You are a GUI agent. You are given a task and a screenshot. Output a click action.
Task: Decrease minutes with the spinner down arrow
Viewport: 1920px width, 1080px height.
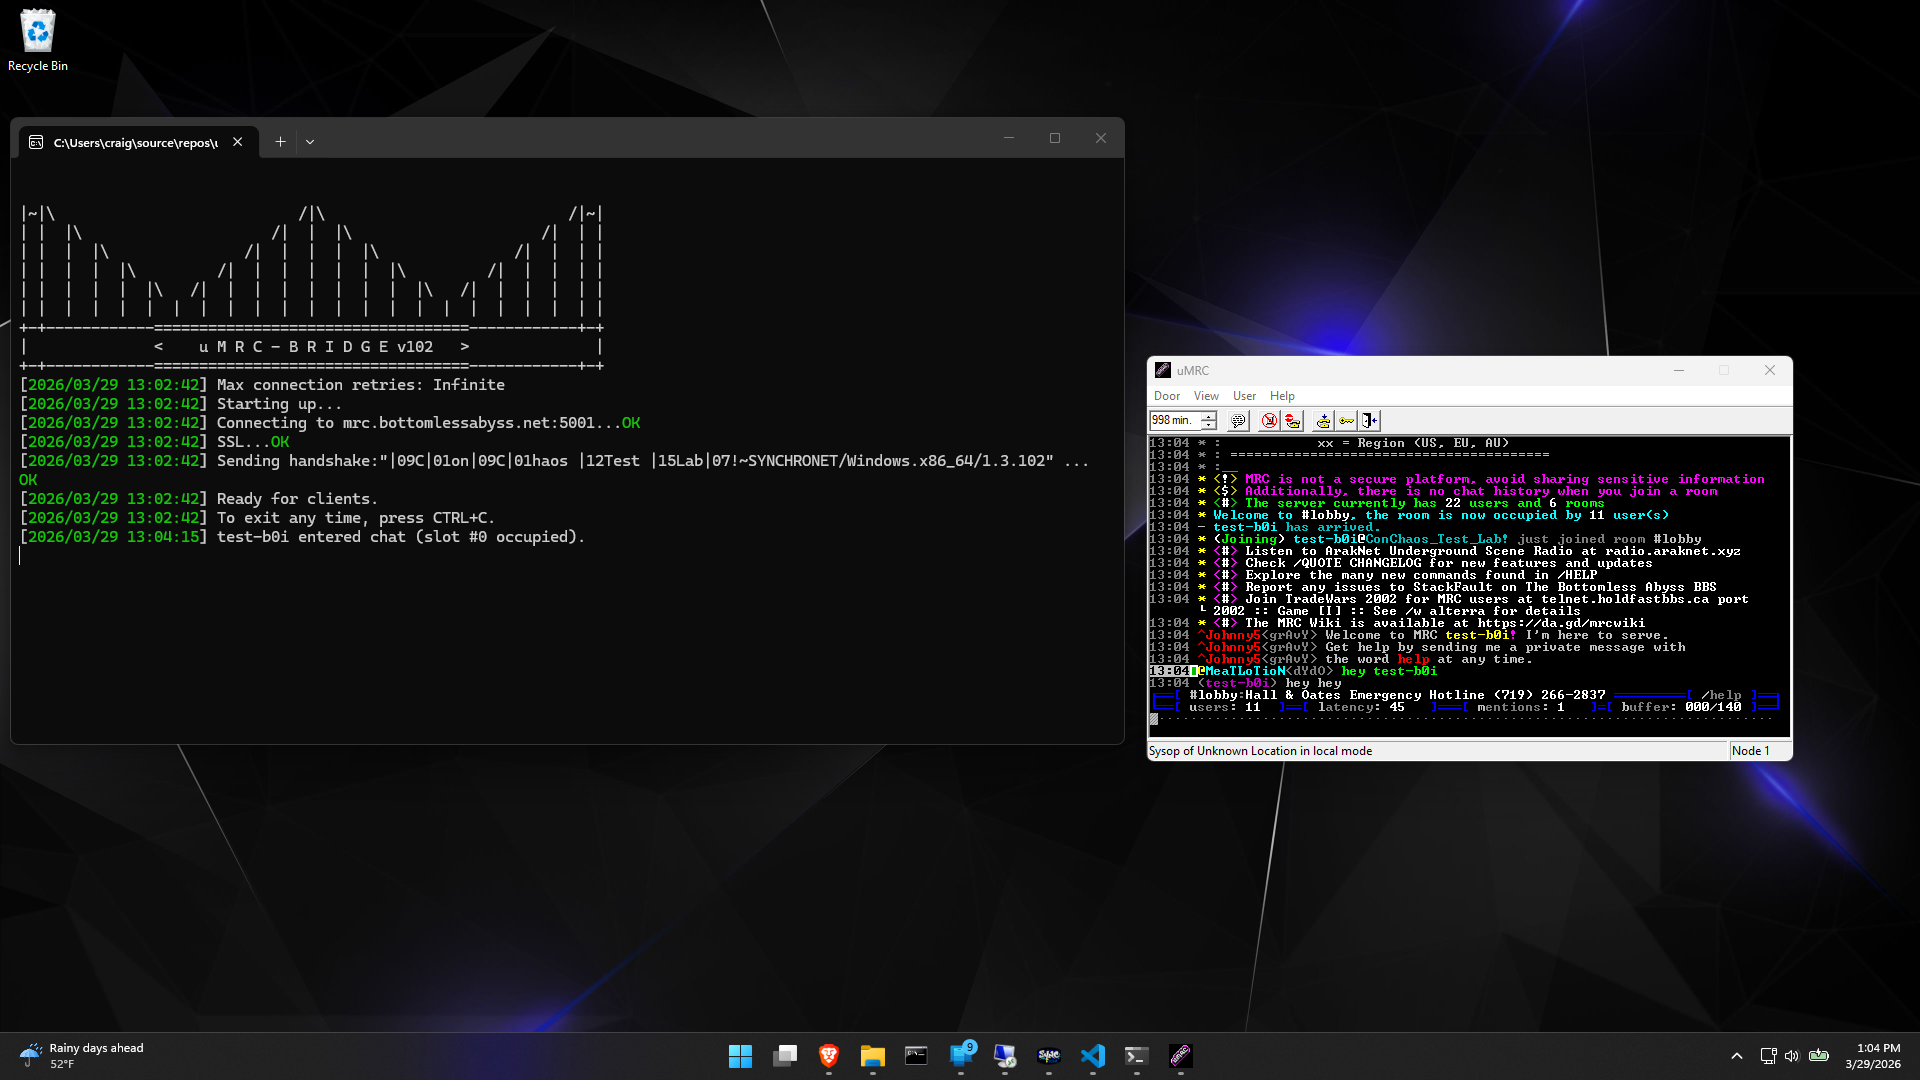point(1209,426)
